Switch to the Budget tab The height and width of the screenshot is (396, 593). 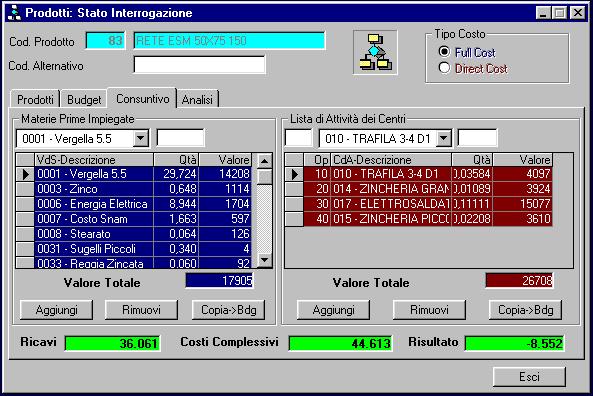coord(84,99)
